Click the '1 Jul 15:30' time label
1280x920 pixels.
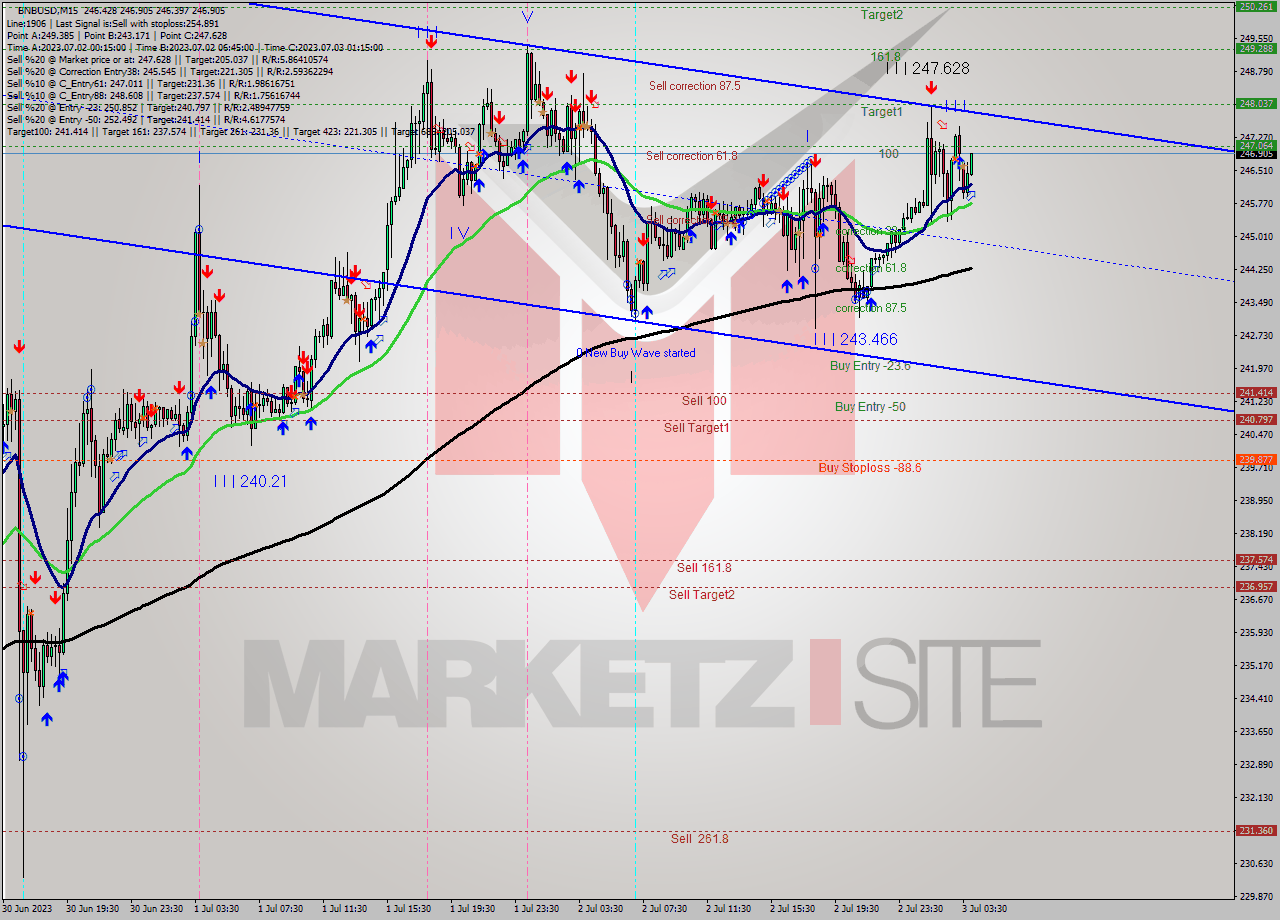click(x=408, y=909)
